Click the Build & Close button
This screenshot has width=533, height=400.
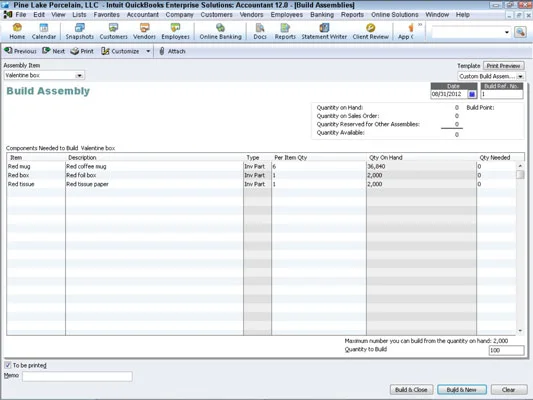point(411,389)
